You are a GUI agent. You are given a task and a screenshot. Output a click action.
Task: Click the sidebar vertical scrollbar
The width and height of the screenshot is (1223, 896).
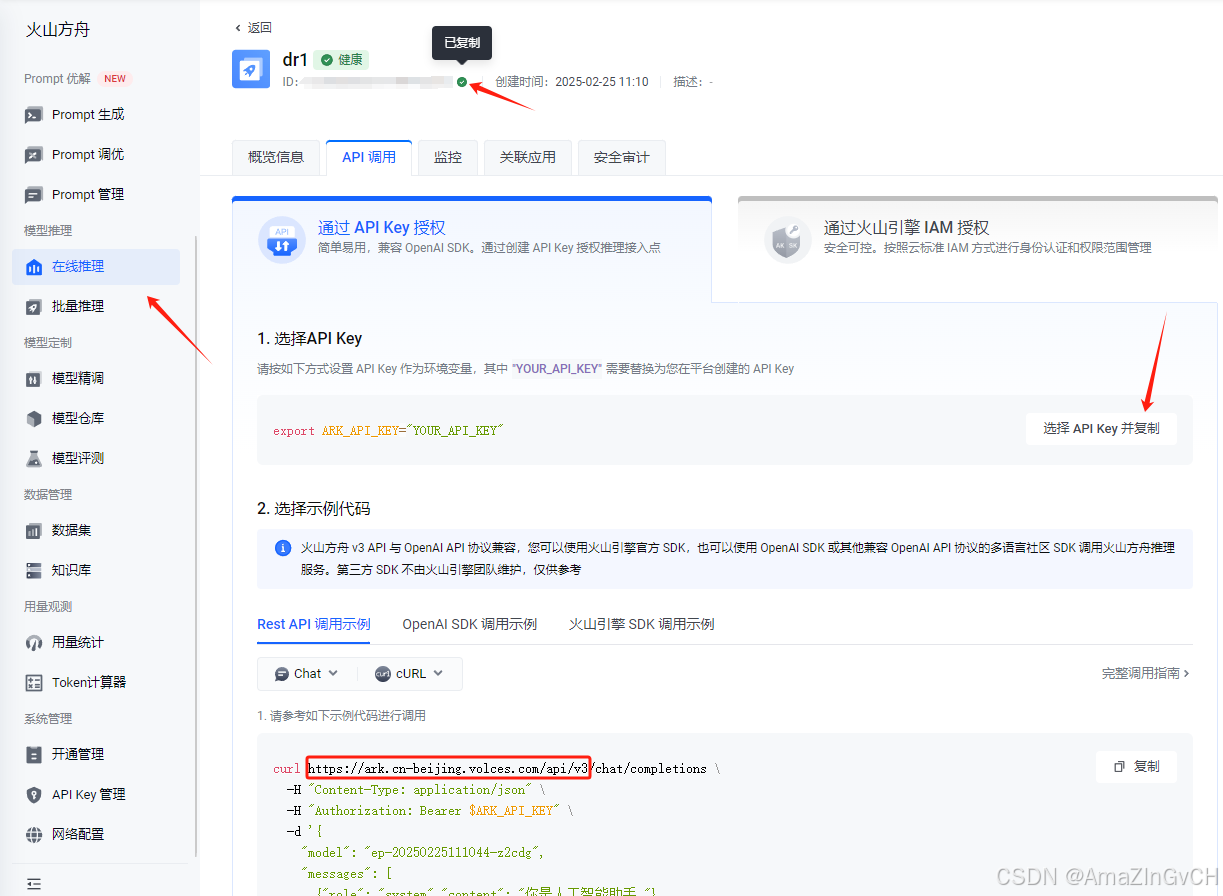point(196,545)
